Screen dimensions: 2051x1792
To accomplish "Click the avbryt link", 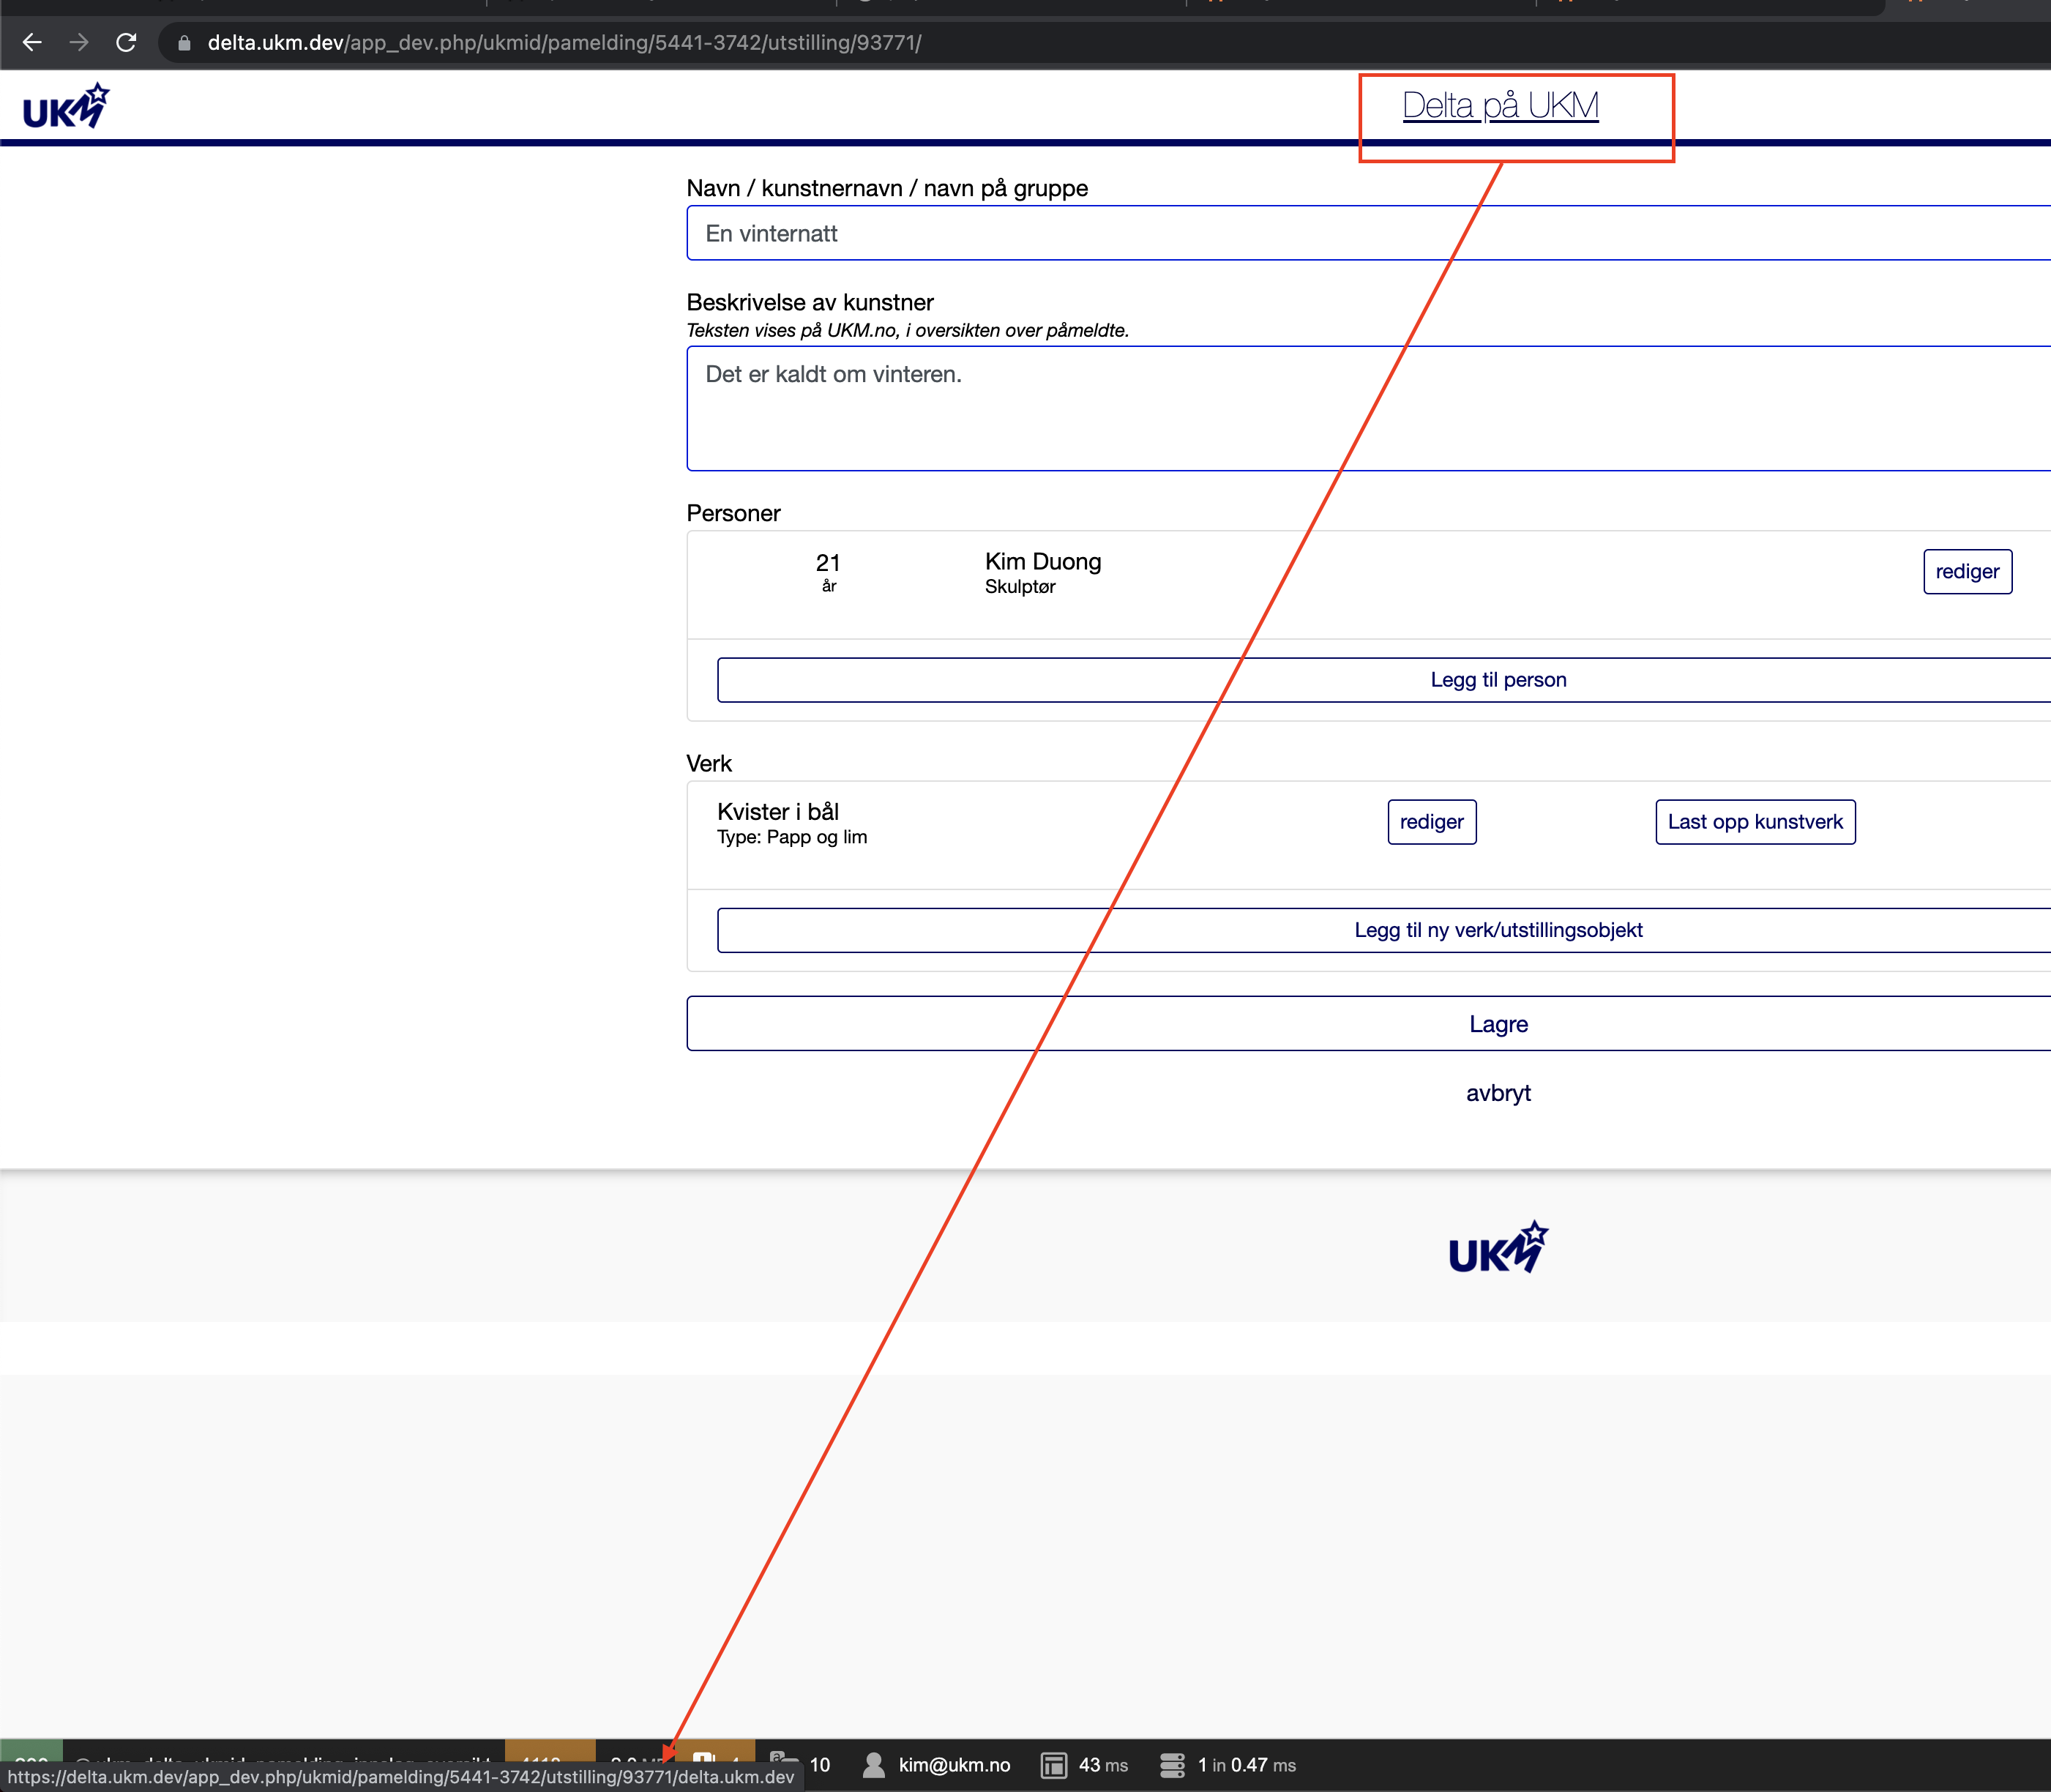I will 1497,1092.
